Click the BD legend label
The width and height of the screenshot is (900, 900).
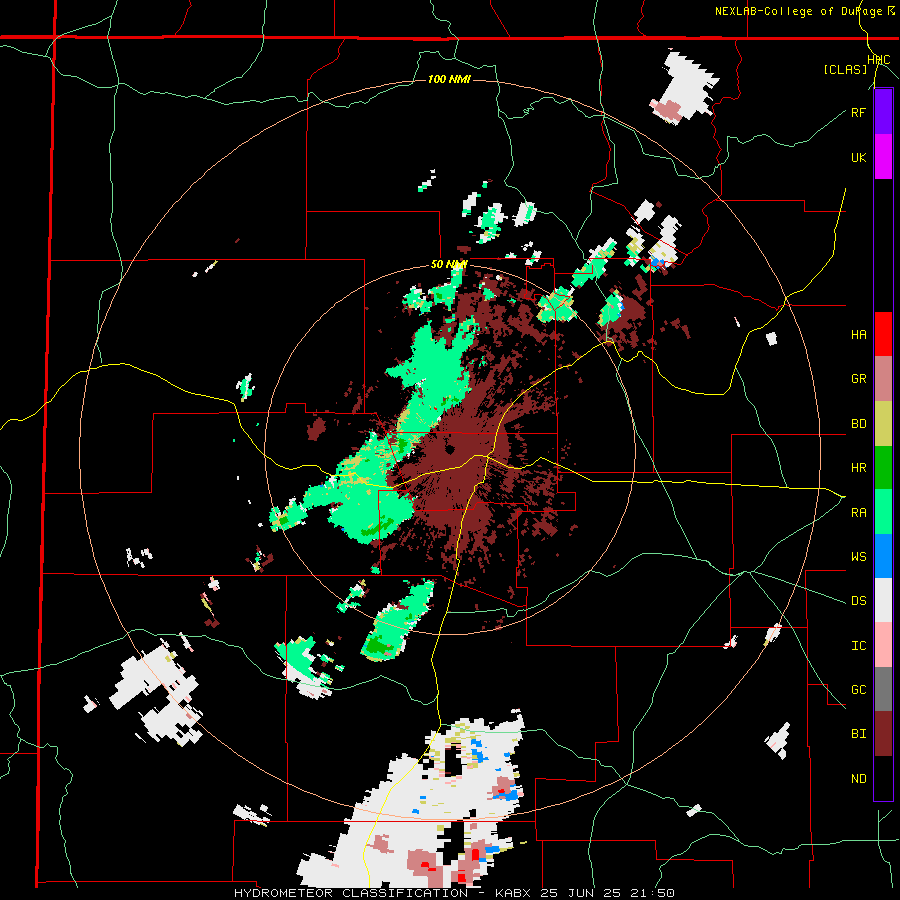point(858,424)
